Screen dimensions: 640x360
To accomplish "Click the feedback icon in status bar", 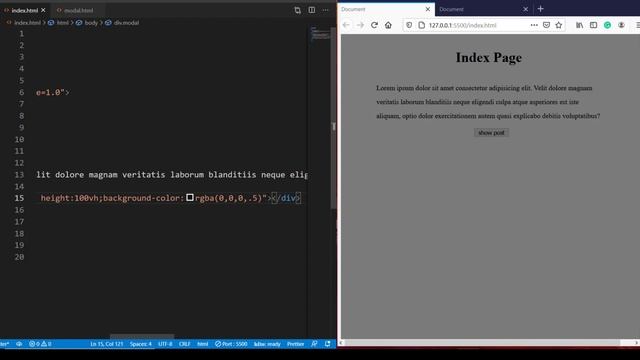I will click(314, 344).
